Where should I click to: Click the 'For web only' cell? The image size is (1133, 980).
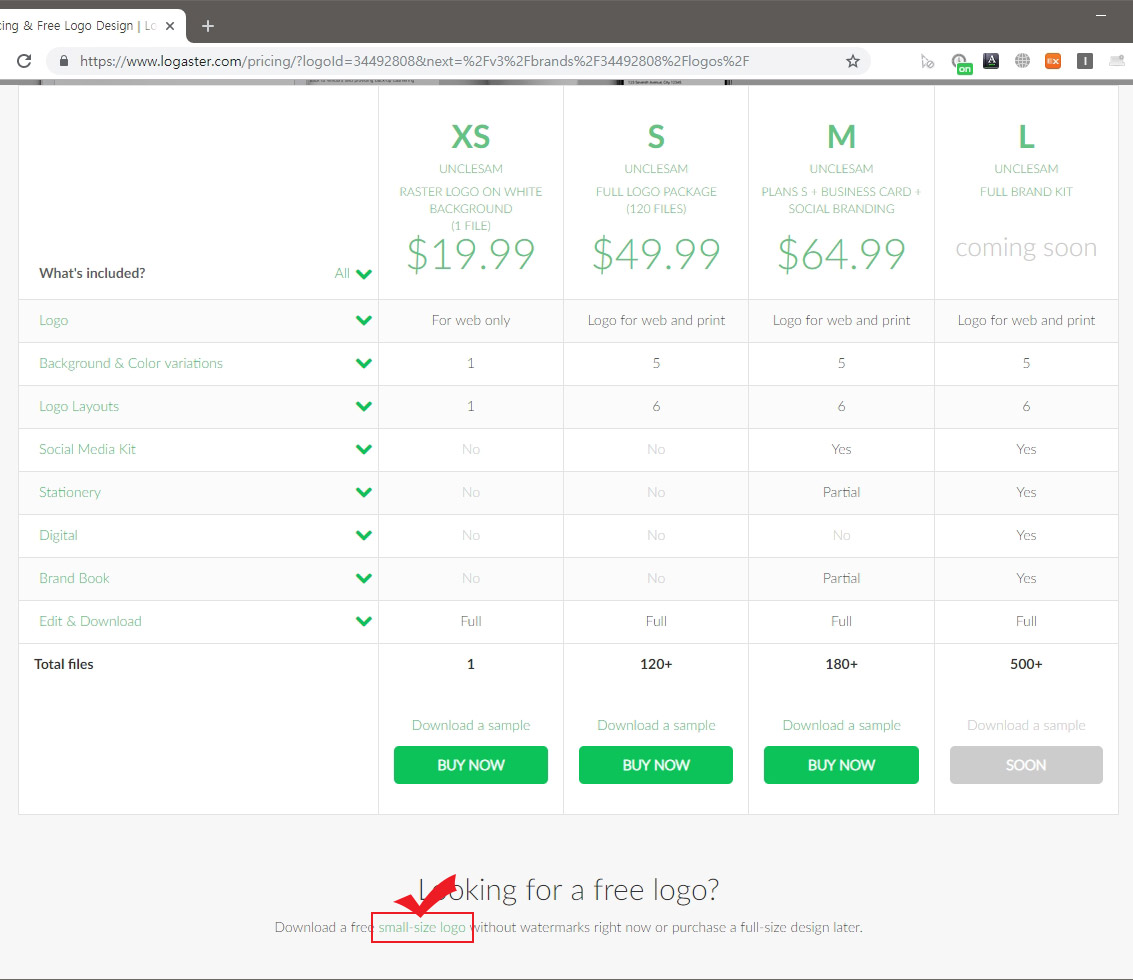(470, 320)
